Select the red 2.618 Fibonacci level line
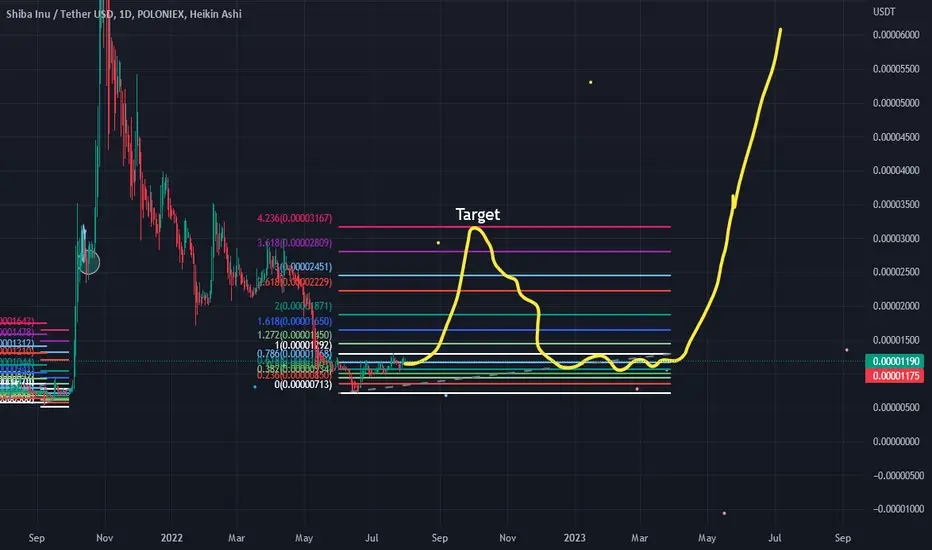The height and width of the screenshot is (550, 932). pyautogui.click(x=505, y=291)
